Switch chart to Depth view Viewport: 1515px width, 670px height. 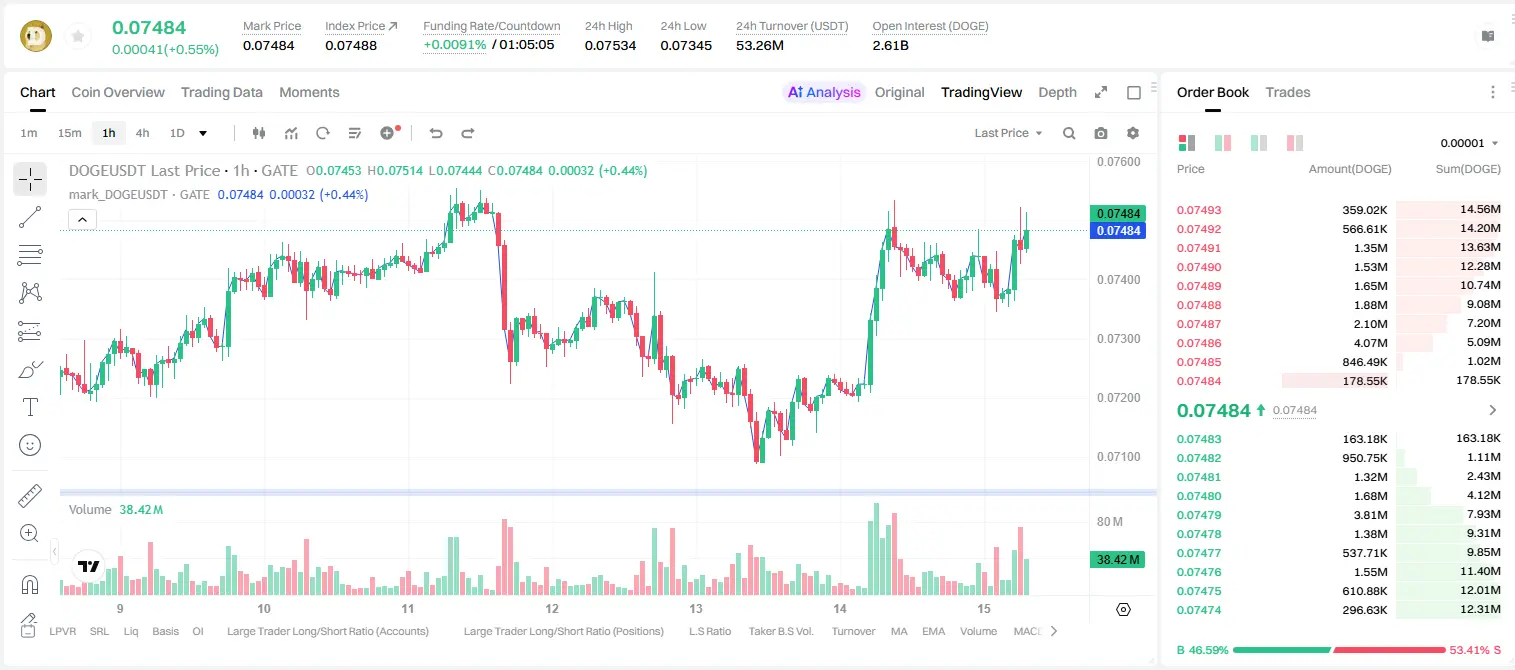(x=1057, y=92)
